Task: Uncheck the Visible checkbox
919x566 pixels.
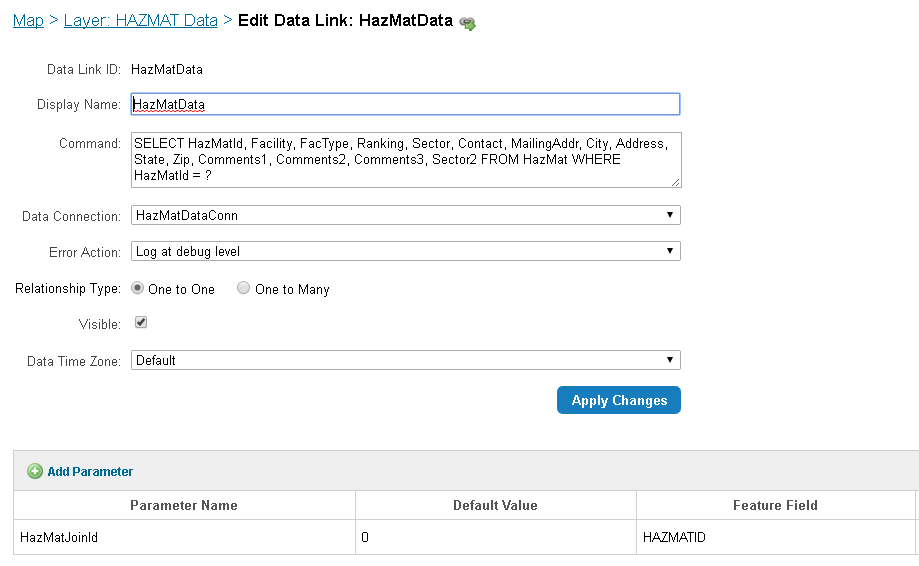Action: click(141, 322)
